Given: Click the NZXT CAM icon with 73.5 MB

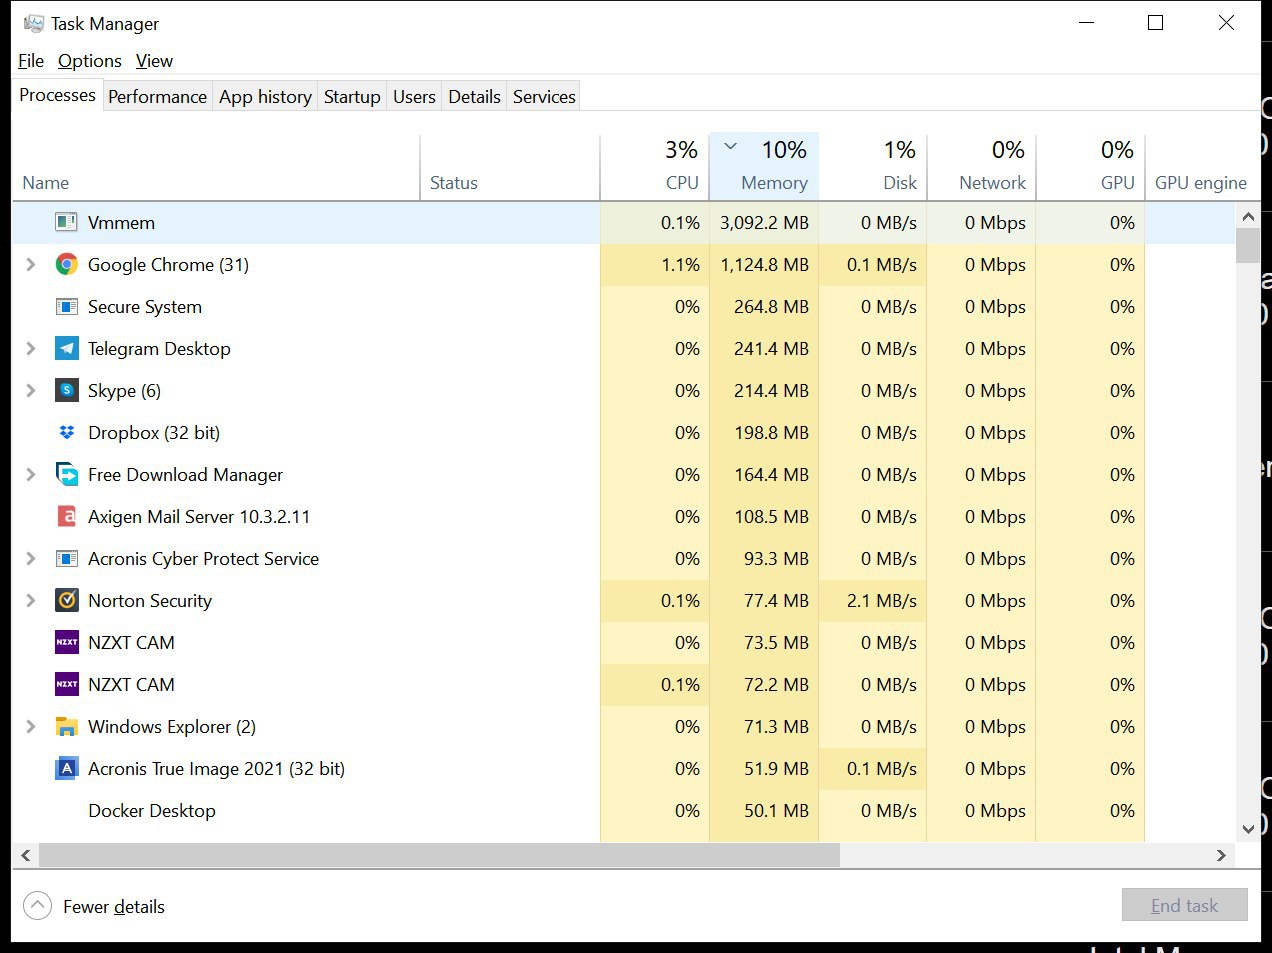Looking at the screenshot, I should (67, 643).
